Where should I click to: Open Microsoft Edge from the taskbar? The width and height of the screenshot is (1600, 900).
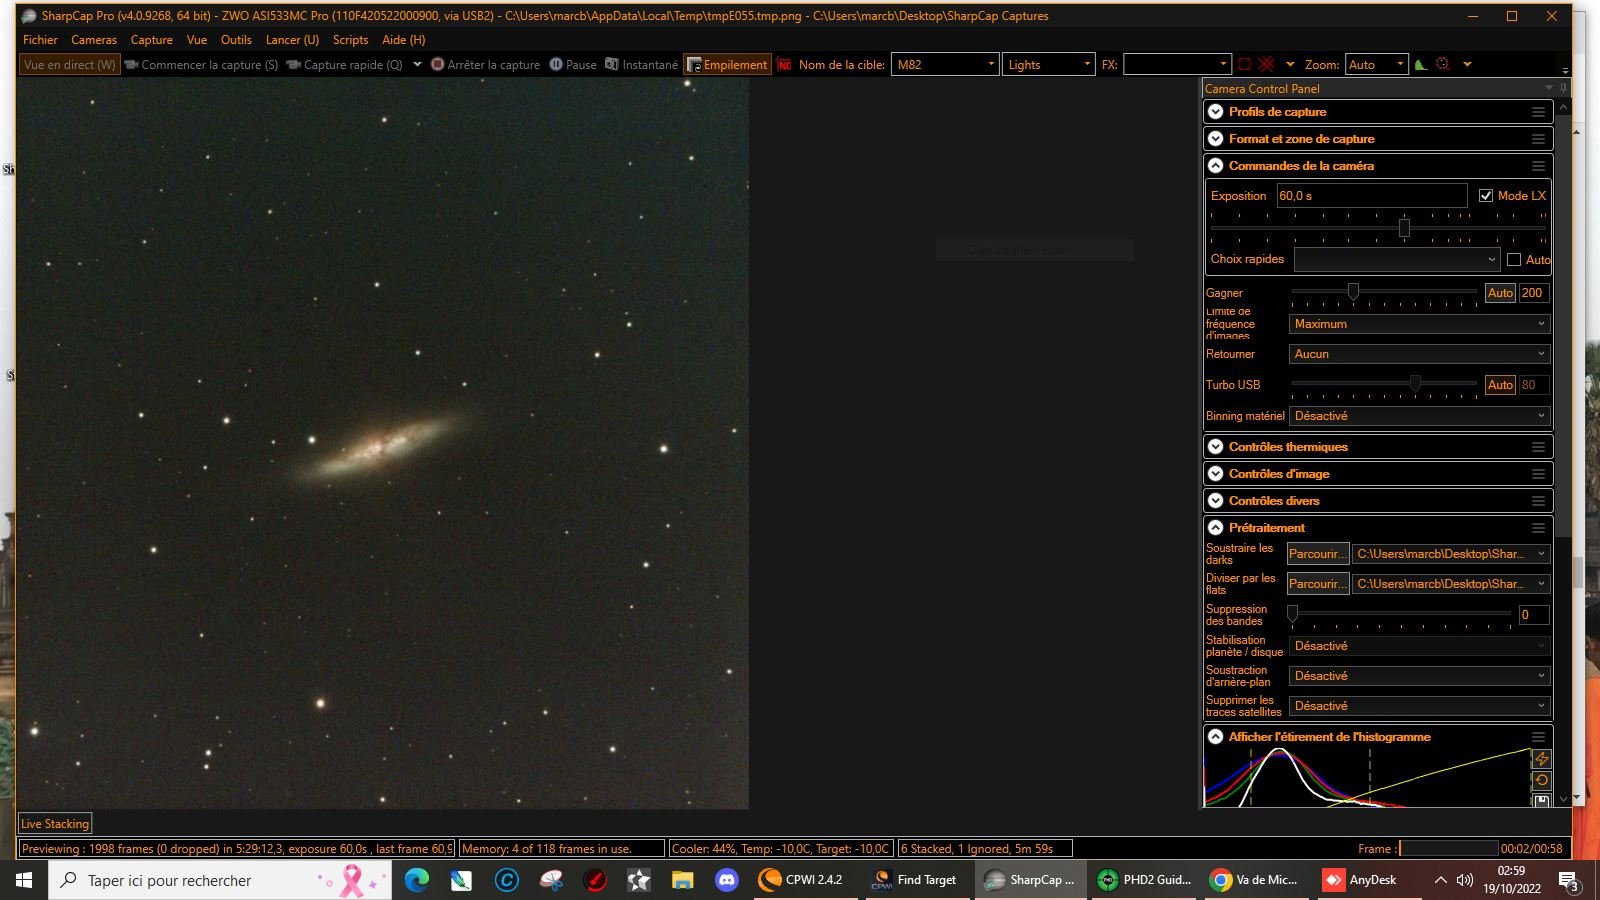[417, 880]
